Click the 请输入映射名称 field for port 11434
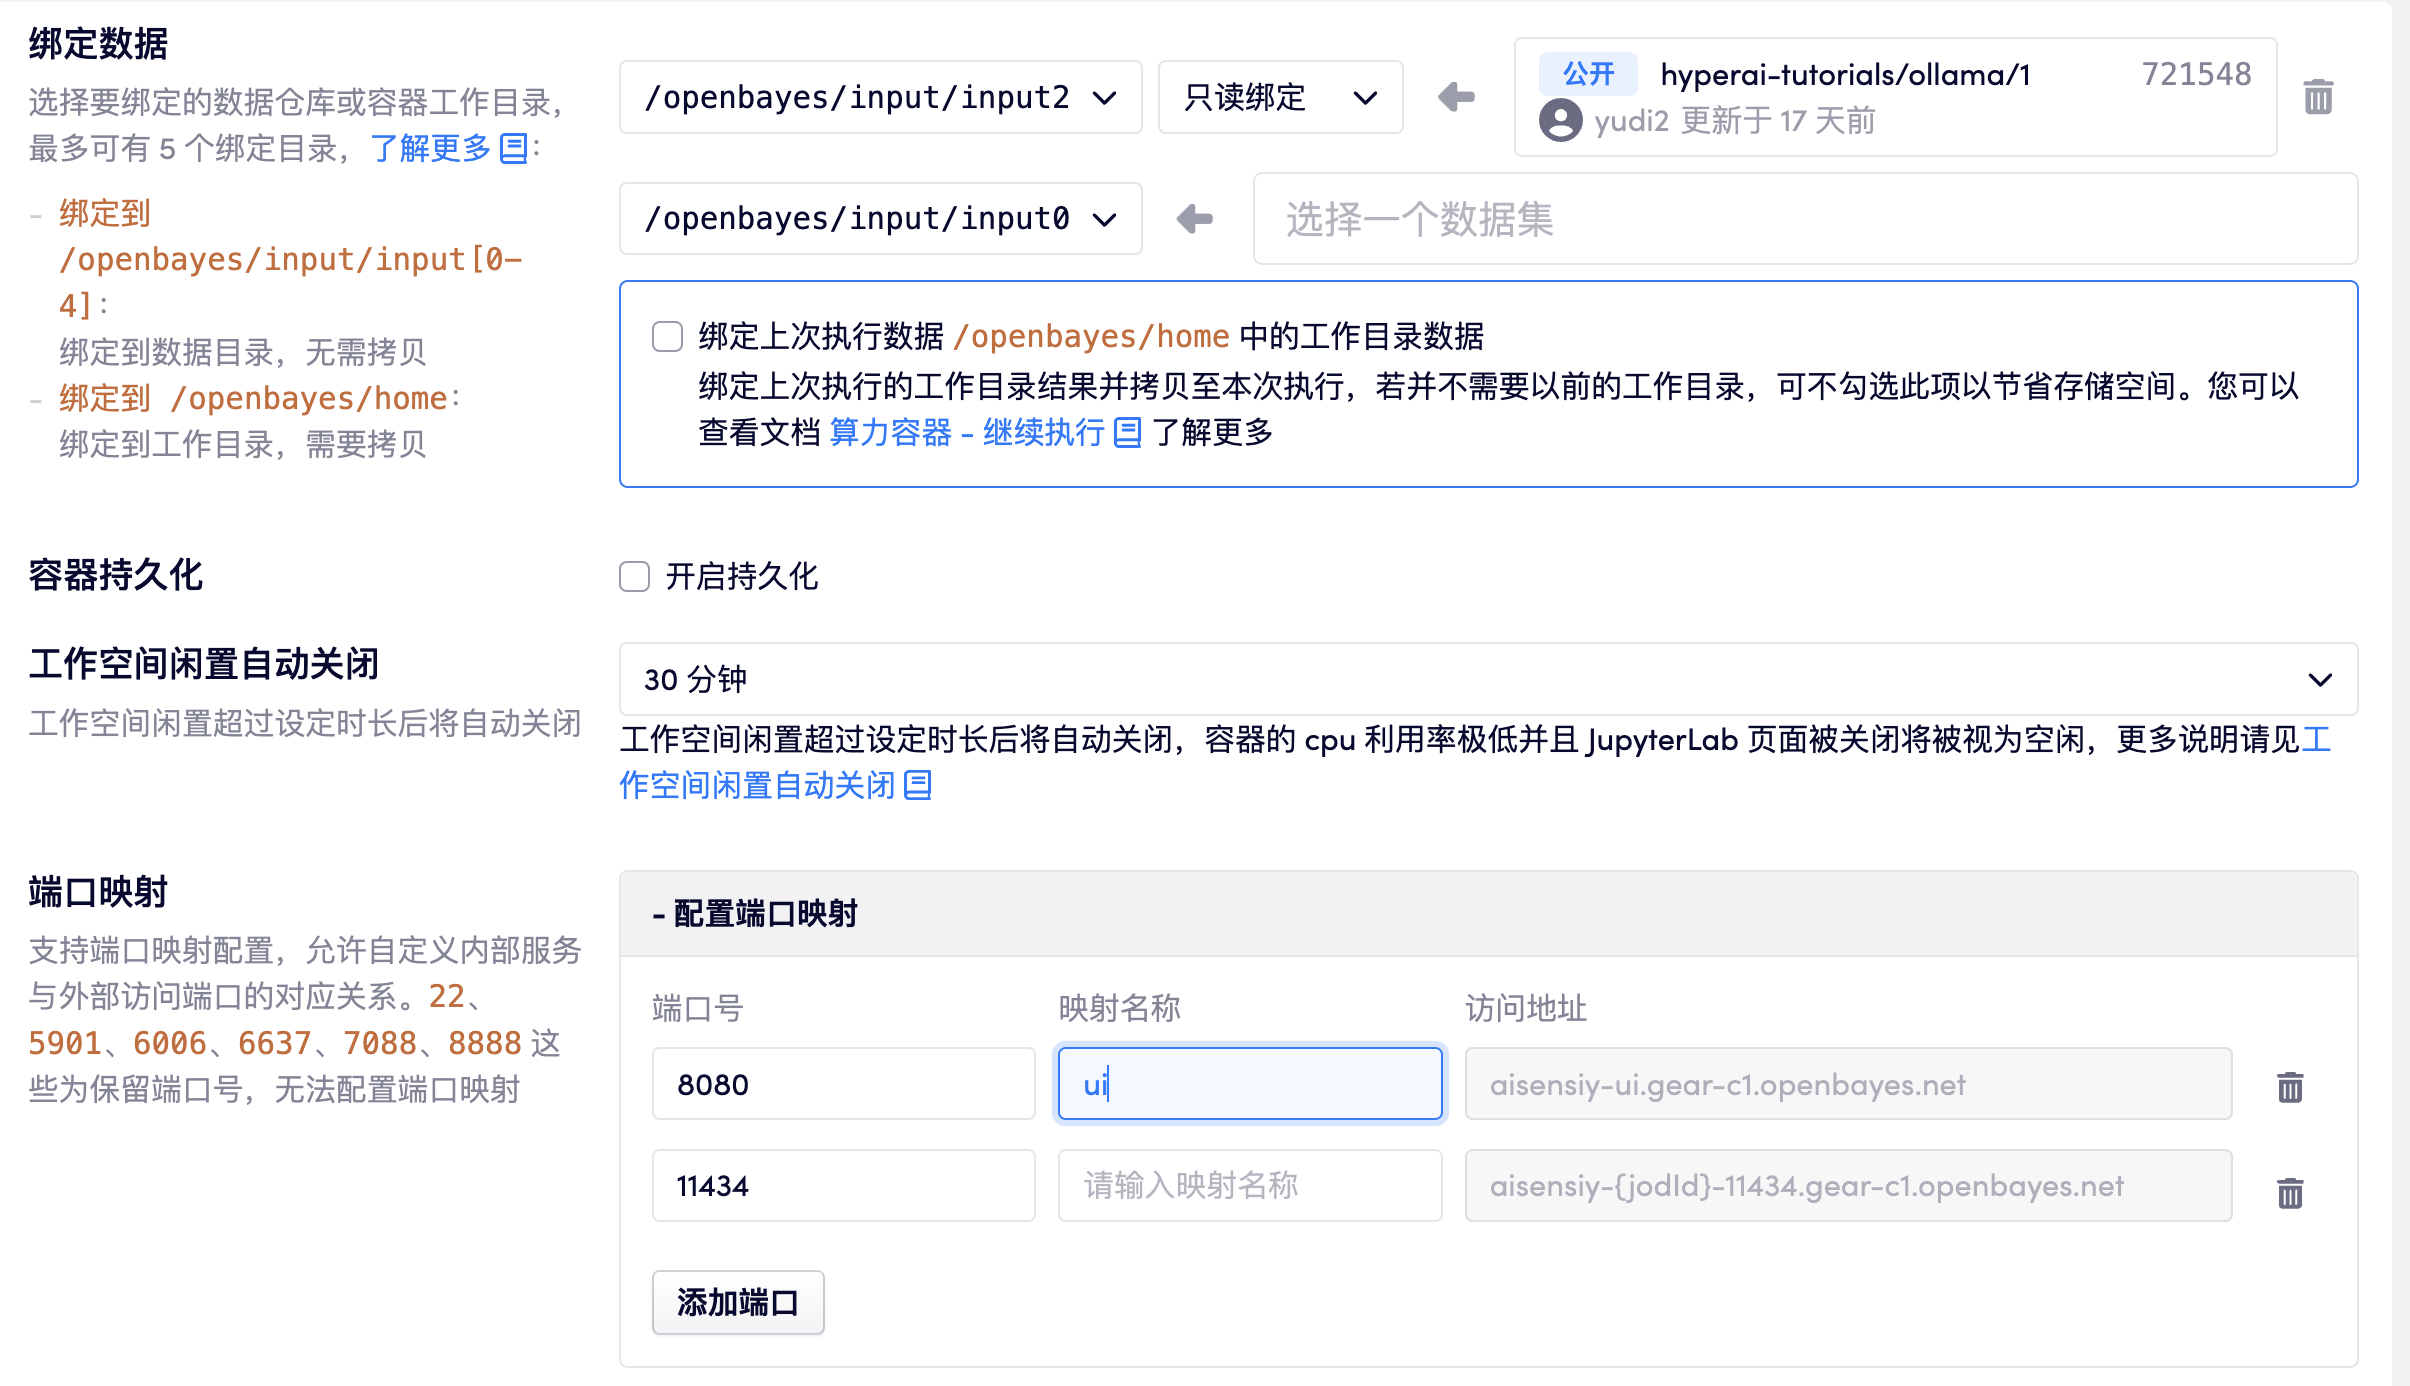Viewport: 2410px width, 1386px height. coord(1249,1185)
